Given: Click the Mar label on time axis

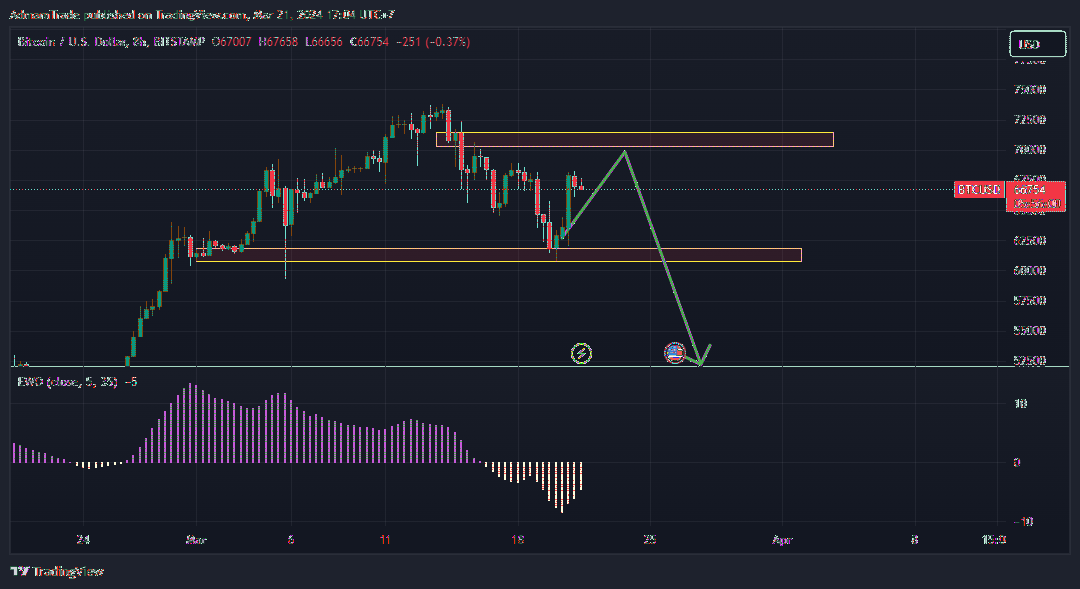Looking at the screenshot, I should coord(196,540).
